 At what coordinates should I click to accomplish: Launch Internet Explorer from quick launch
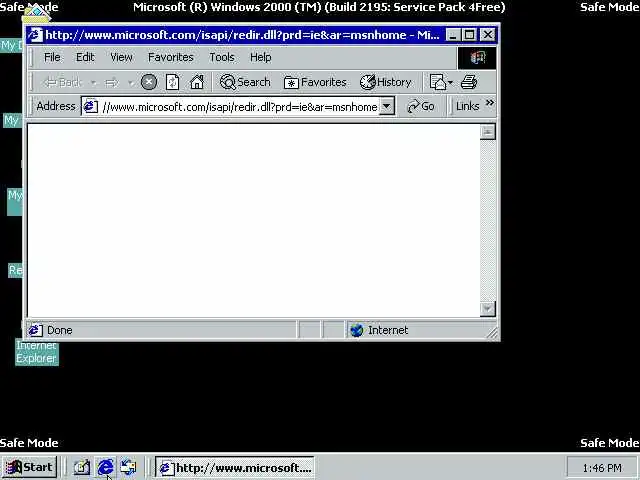tap(105, 468)
